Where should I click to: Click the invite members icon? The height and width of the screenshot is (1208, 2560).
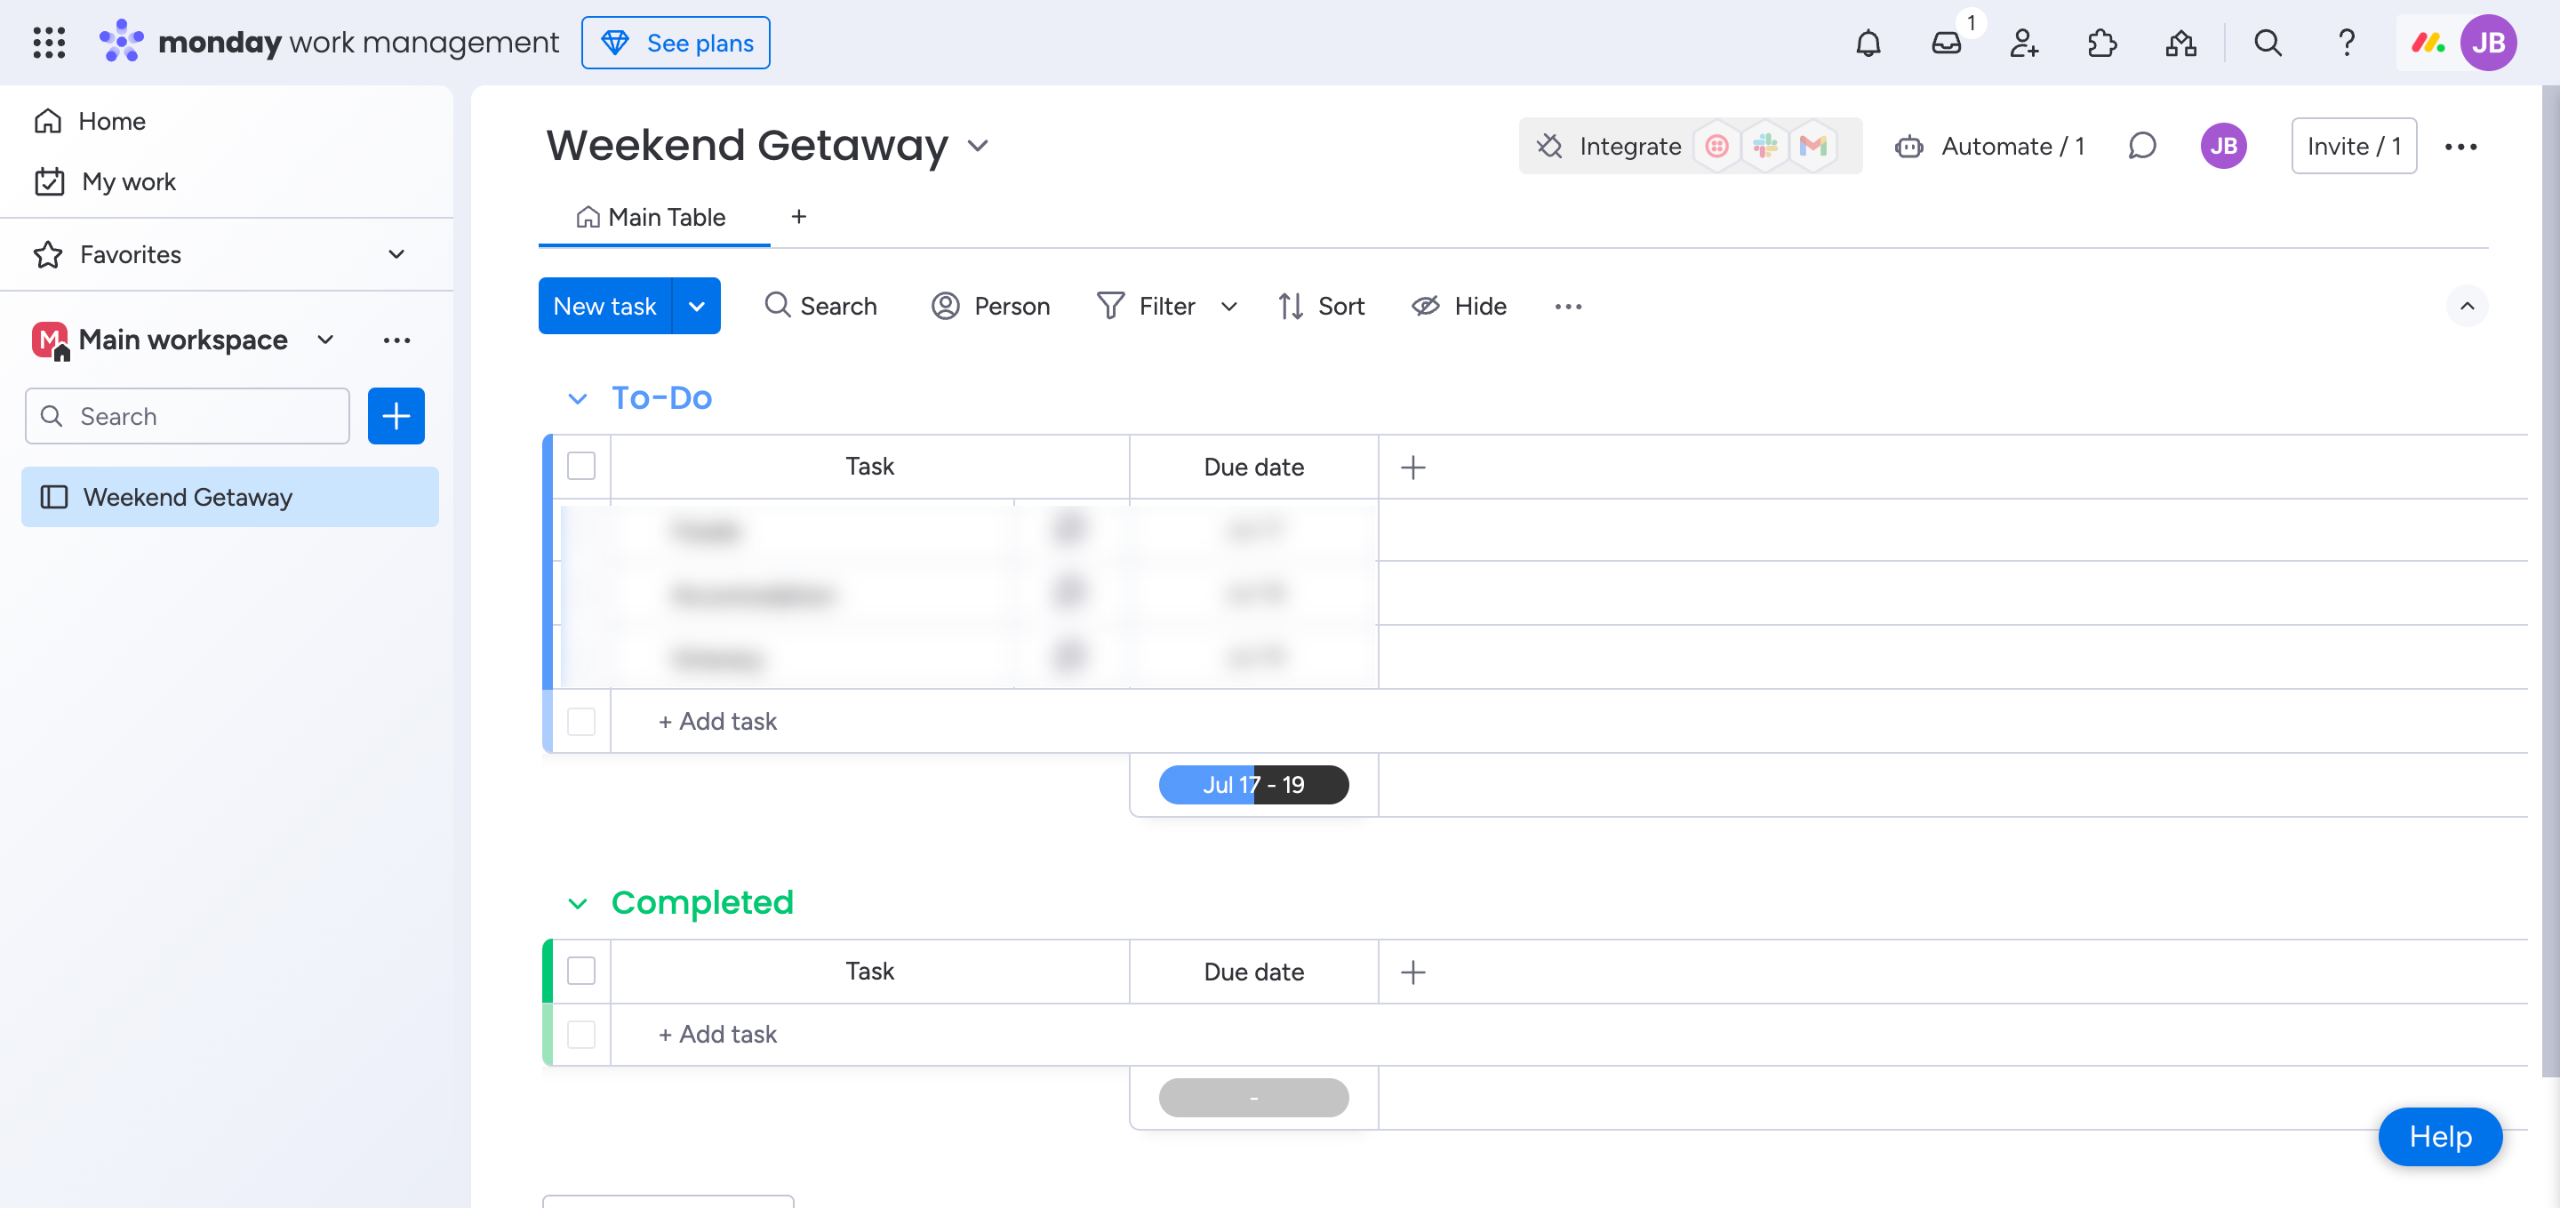coord(2024,43)
